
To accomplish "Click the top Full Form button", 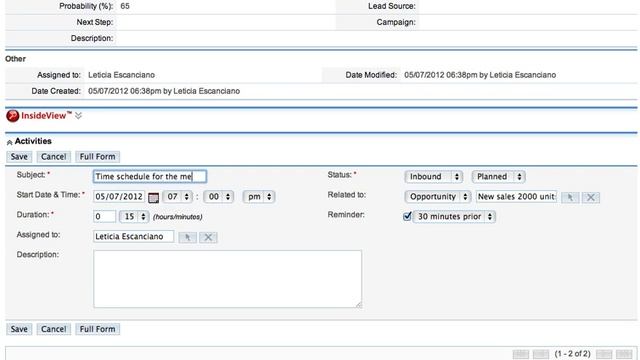I will [x=98, y=157].
